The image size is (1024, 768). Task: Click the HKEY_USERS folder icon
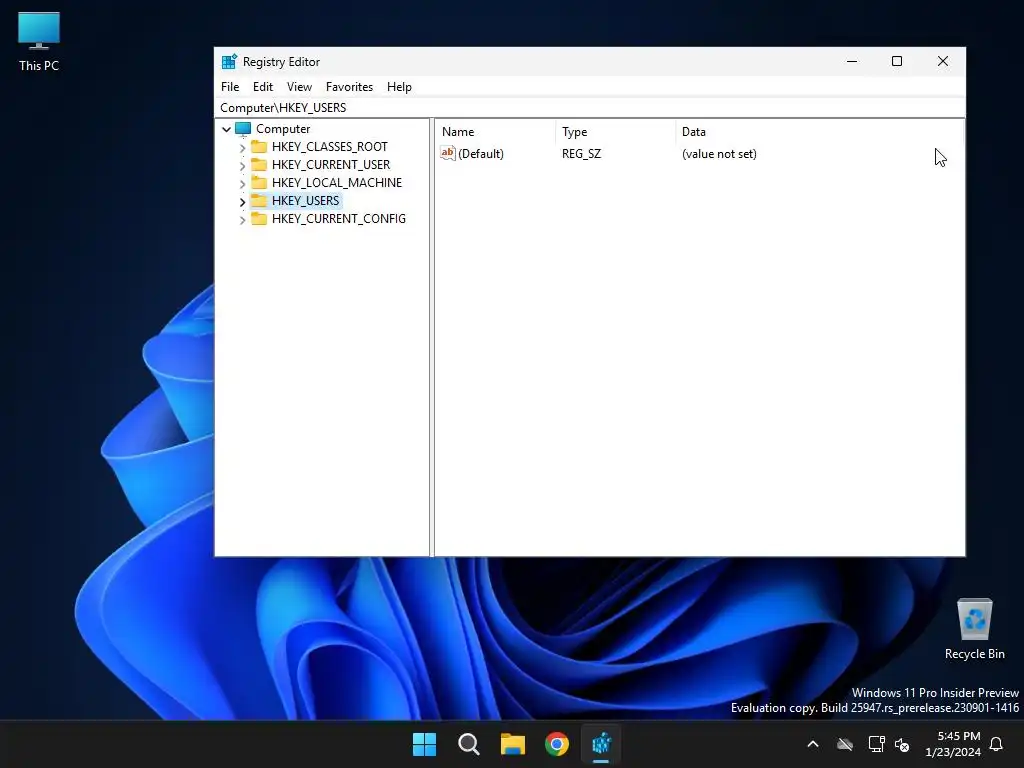pyautogui.click(x=259, y=200)
